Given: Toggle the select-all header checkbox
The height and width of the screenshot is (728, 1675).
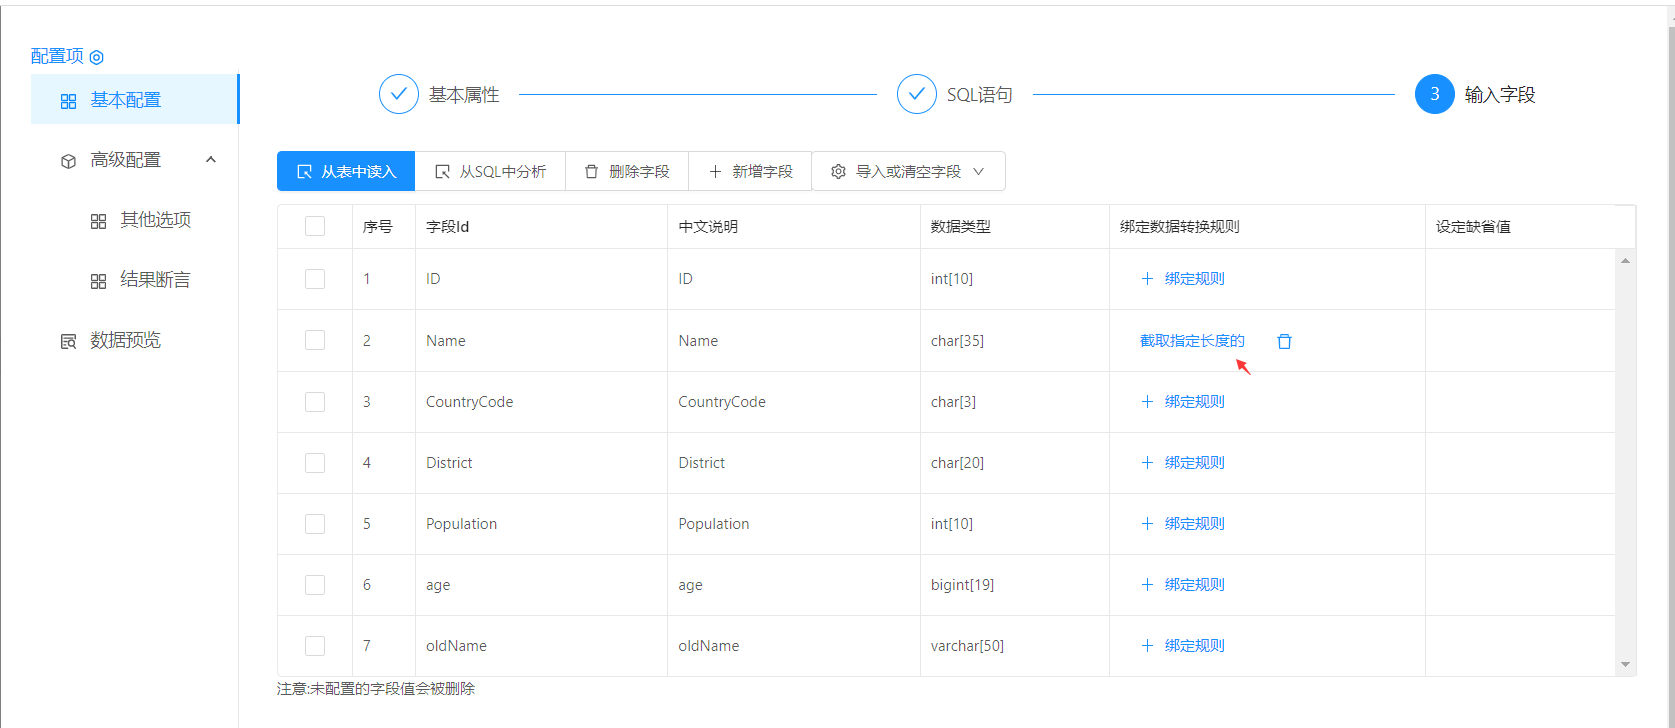Looking at the screenshot, I should click(315, 227).
